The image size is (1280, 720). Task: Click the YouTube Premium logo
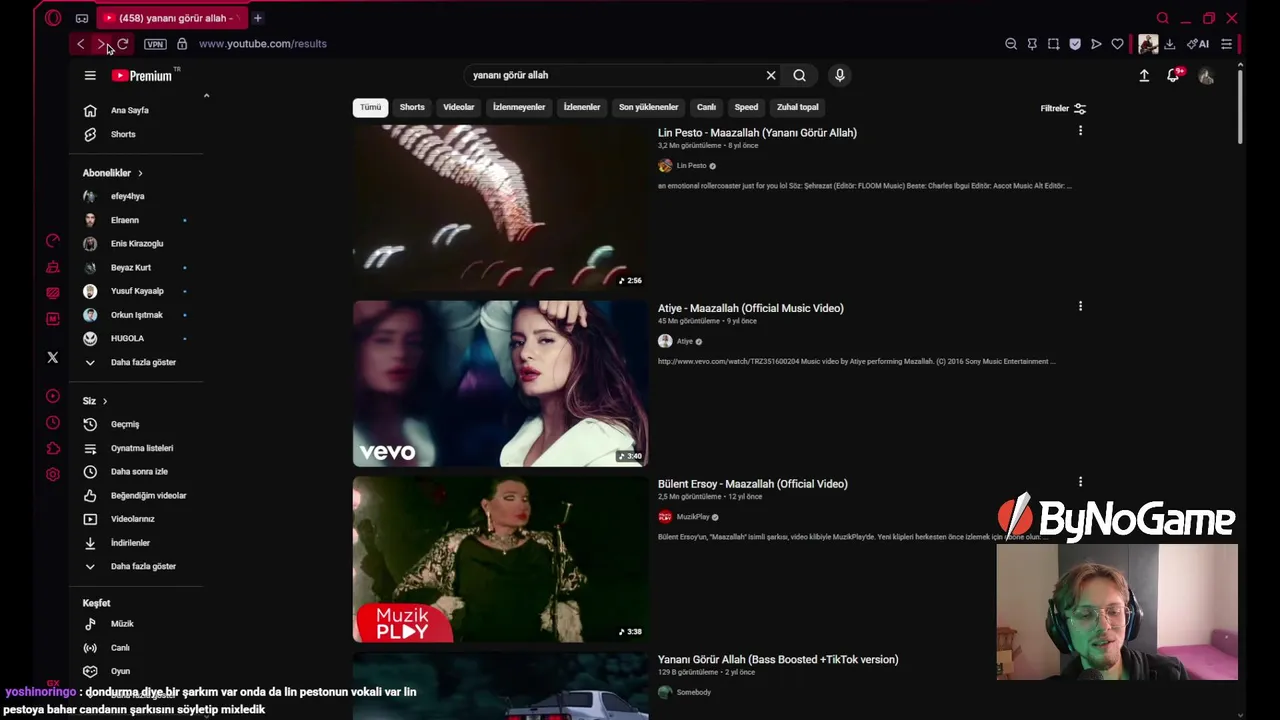144,75
